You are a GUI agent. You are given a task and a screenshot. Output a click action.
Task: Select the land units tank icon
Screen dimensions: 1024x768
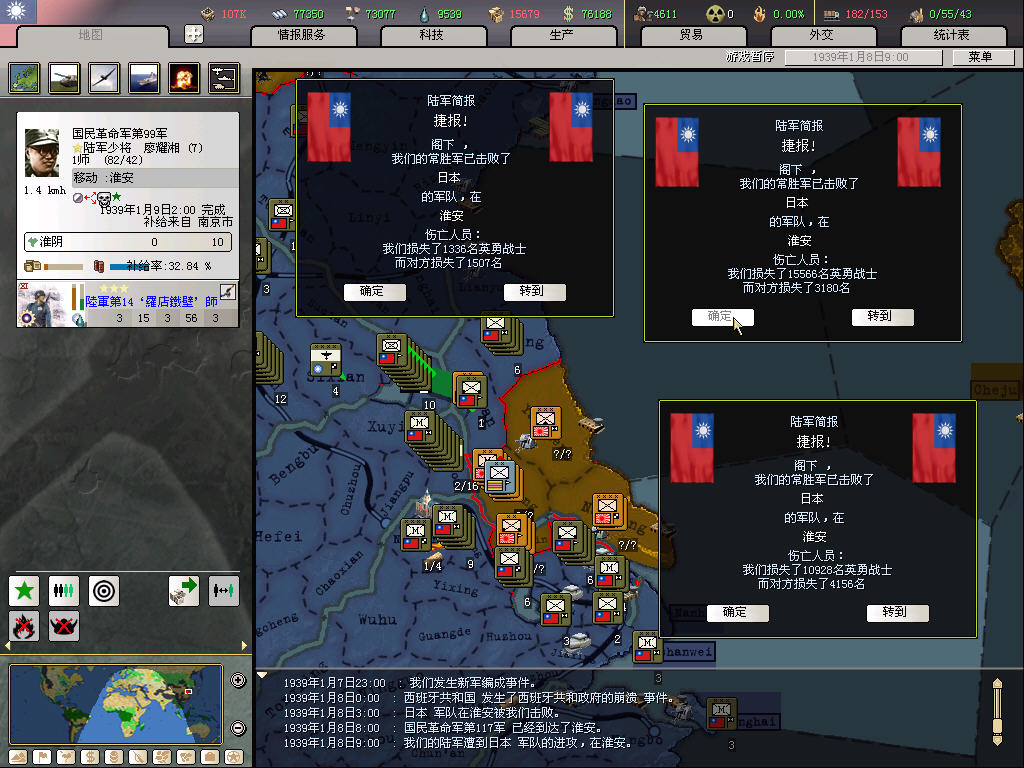pos(64,78)
